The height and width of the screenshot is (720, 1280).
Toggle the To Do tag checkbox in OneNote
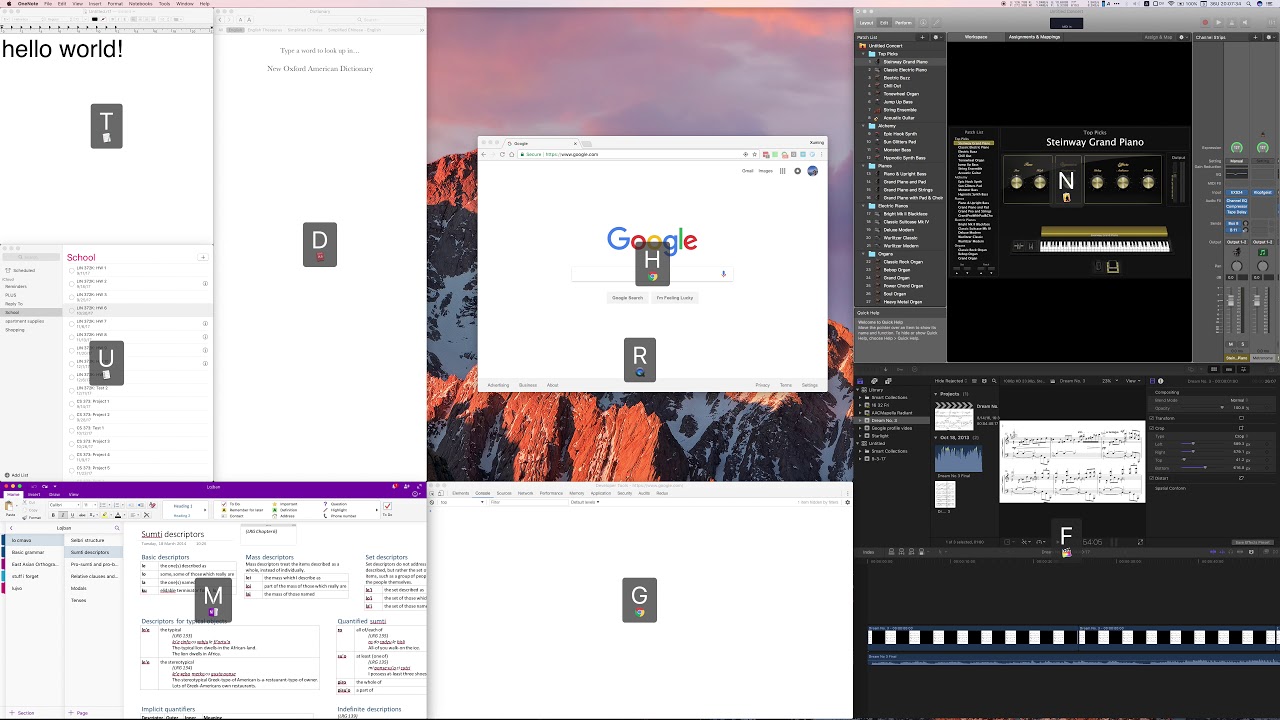pyautogui.click(x=387, y=506)
